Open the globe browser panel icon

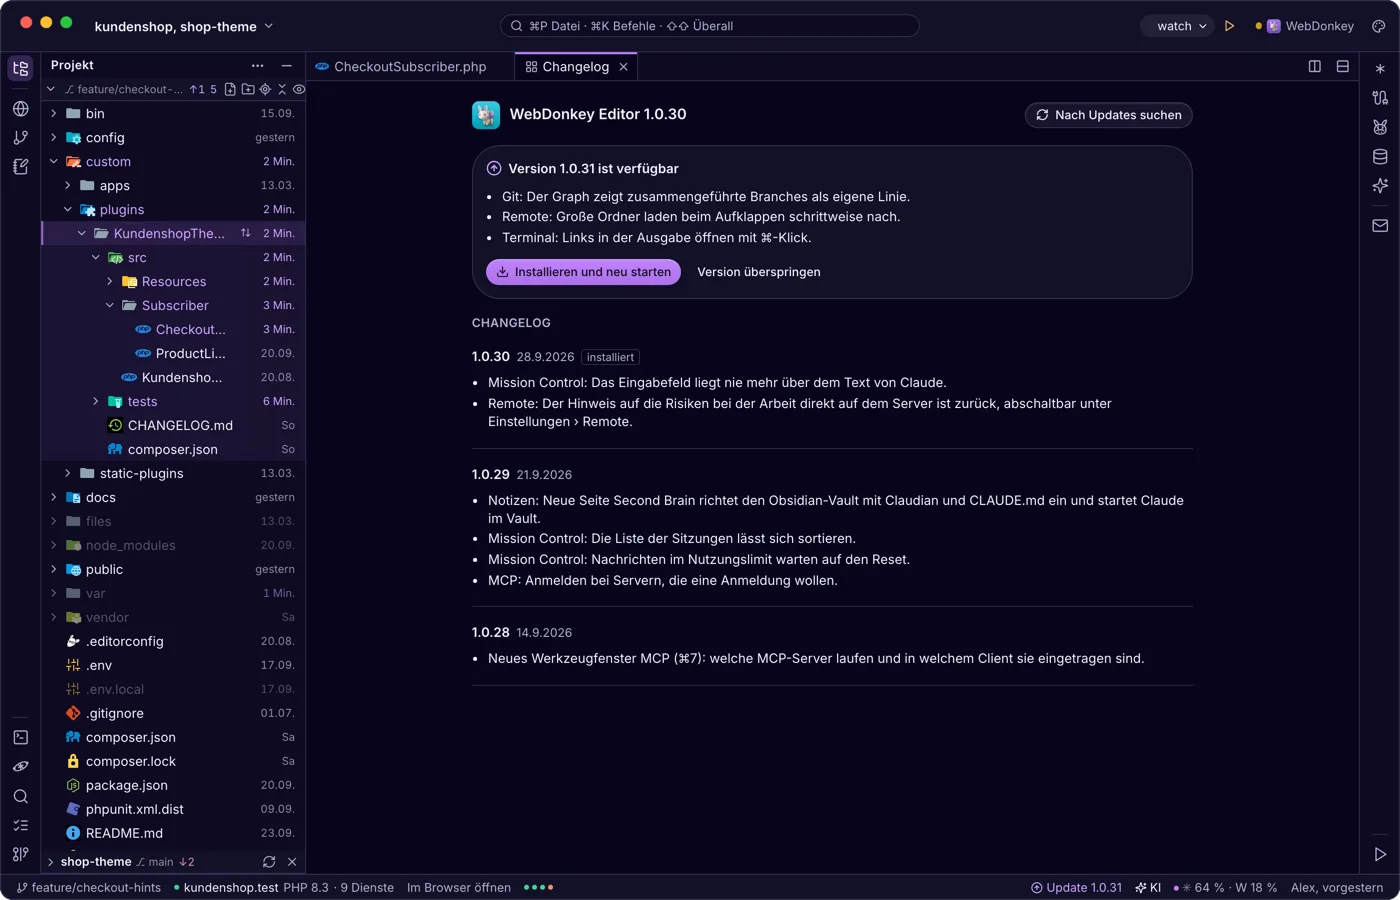[21, 108]
